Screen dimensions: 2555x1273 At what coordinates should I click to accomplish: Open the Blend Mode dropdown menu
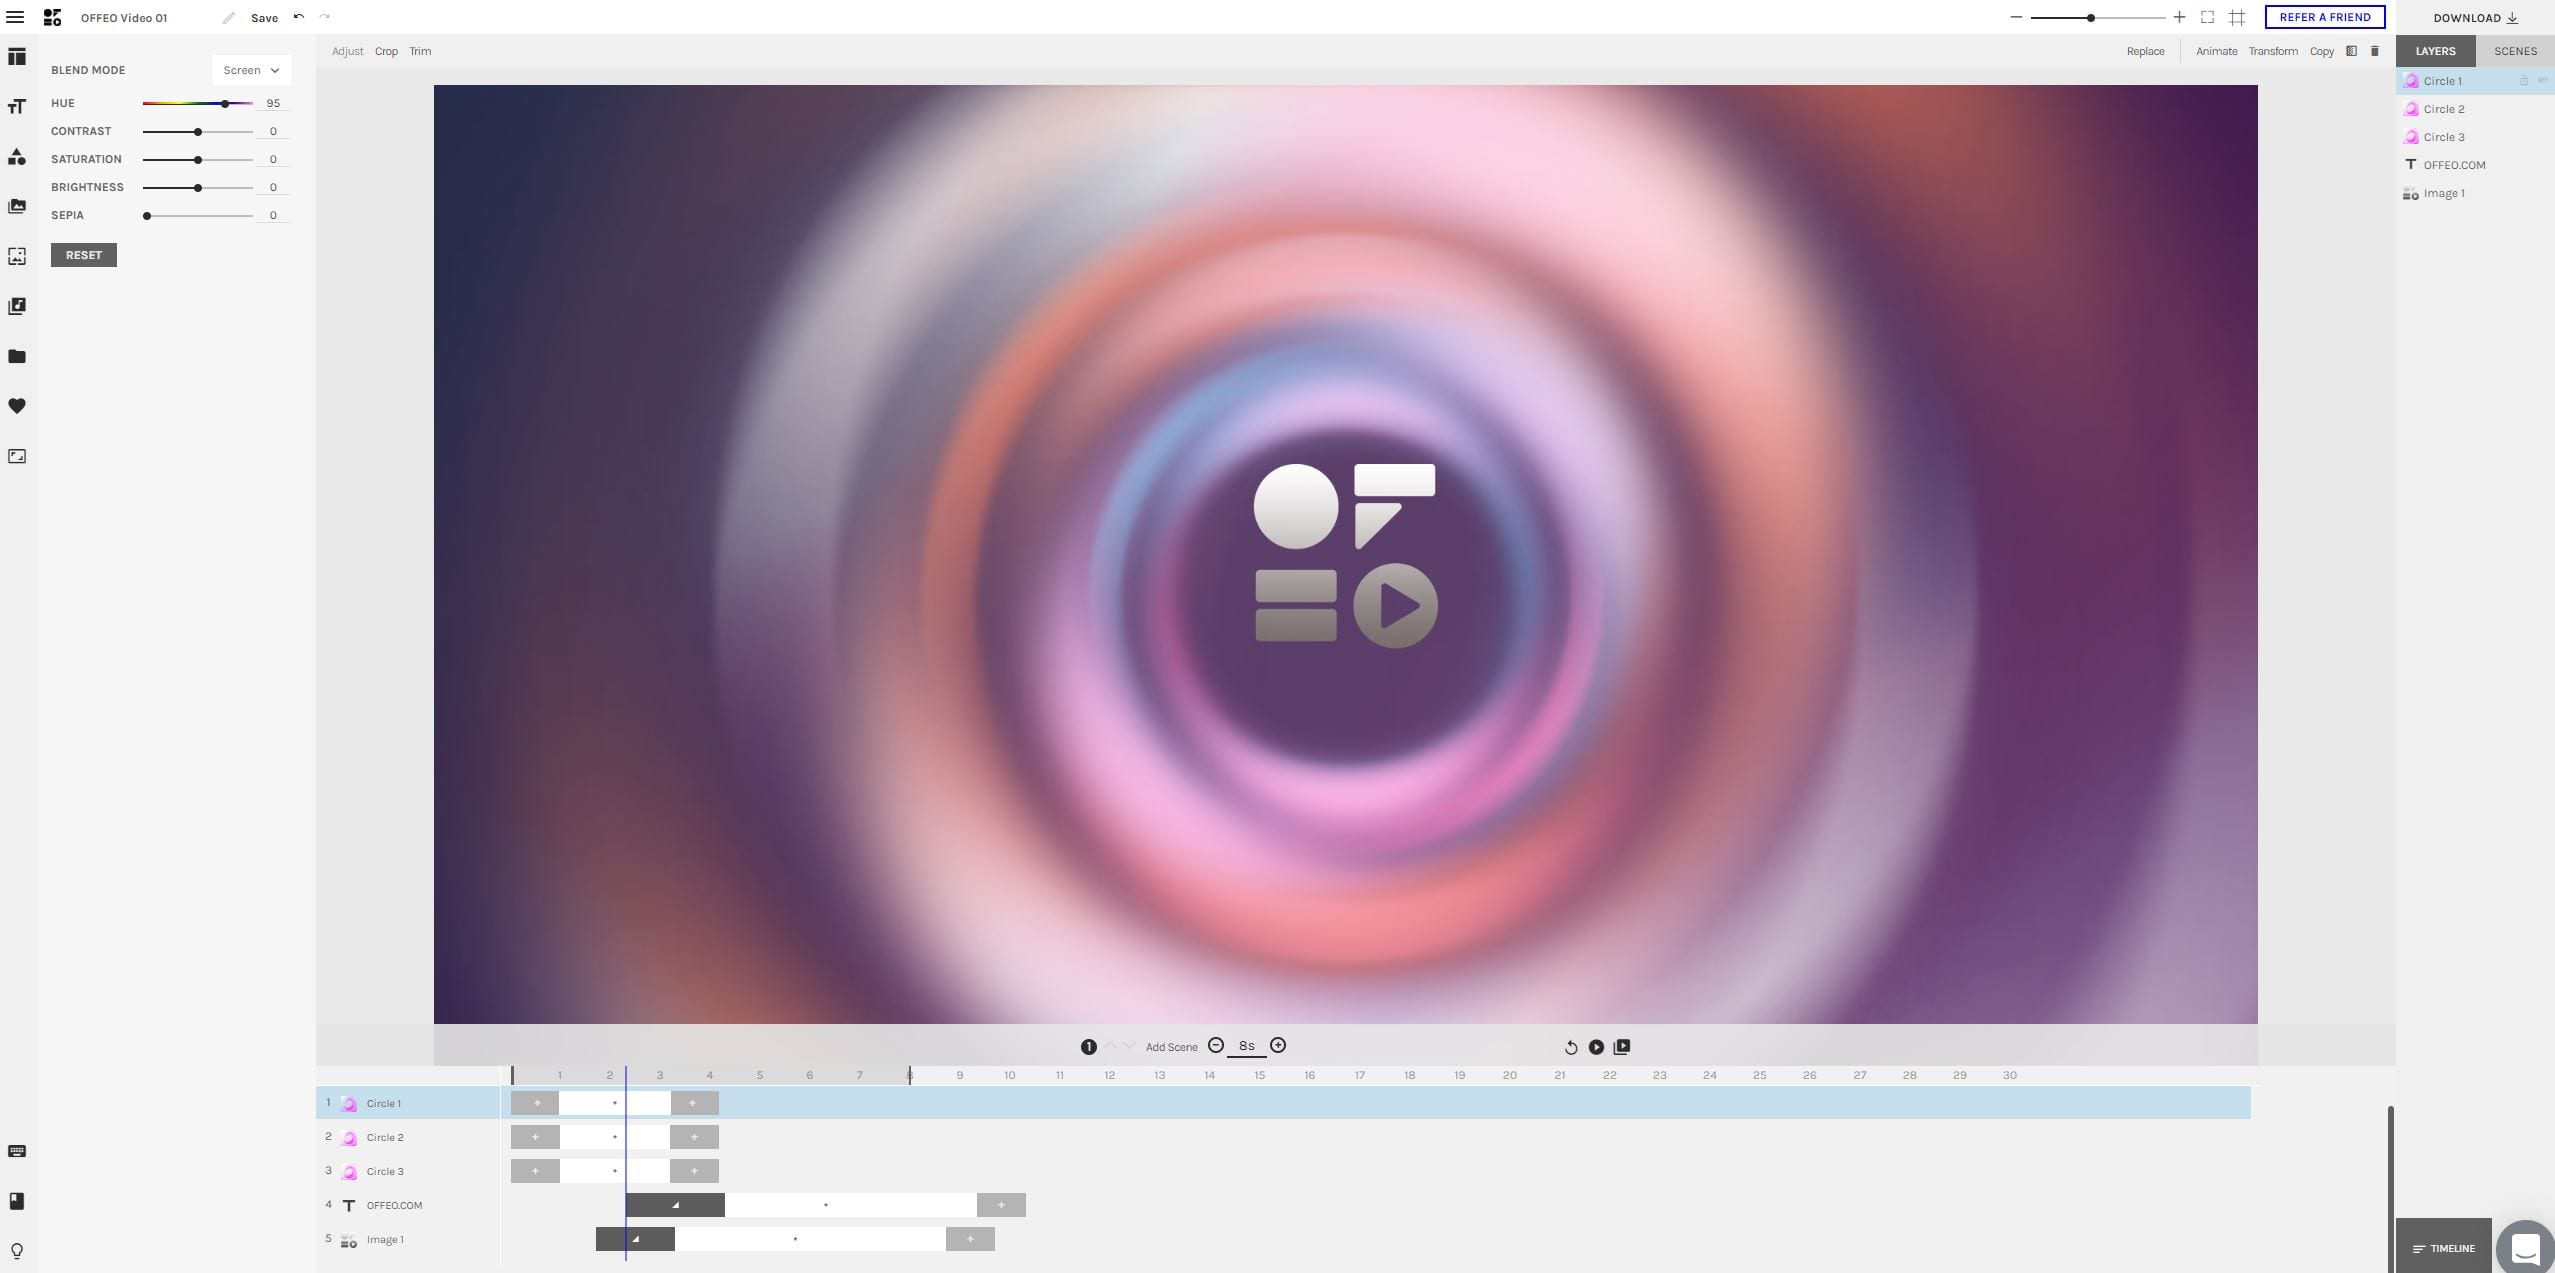coord(251,70)
